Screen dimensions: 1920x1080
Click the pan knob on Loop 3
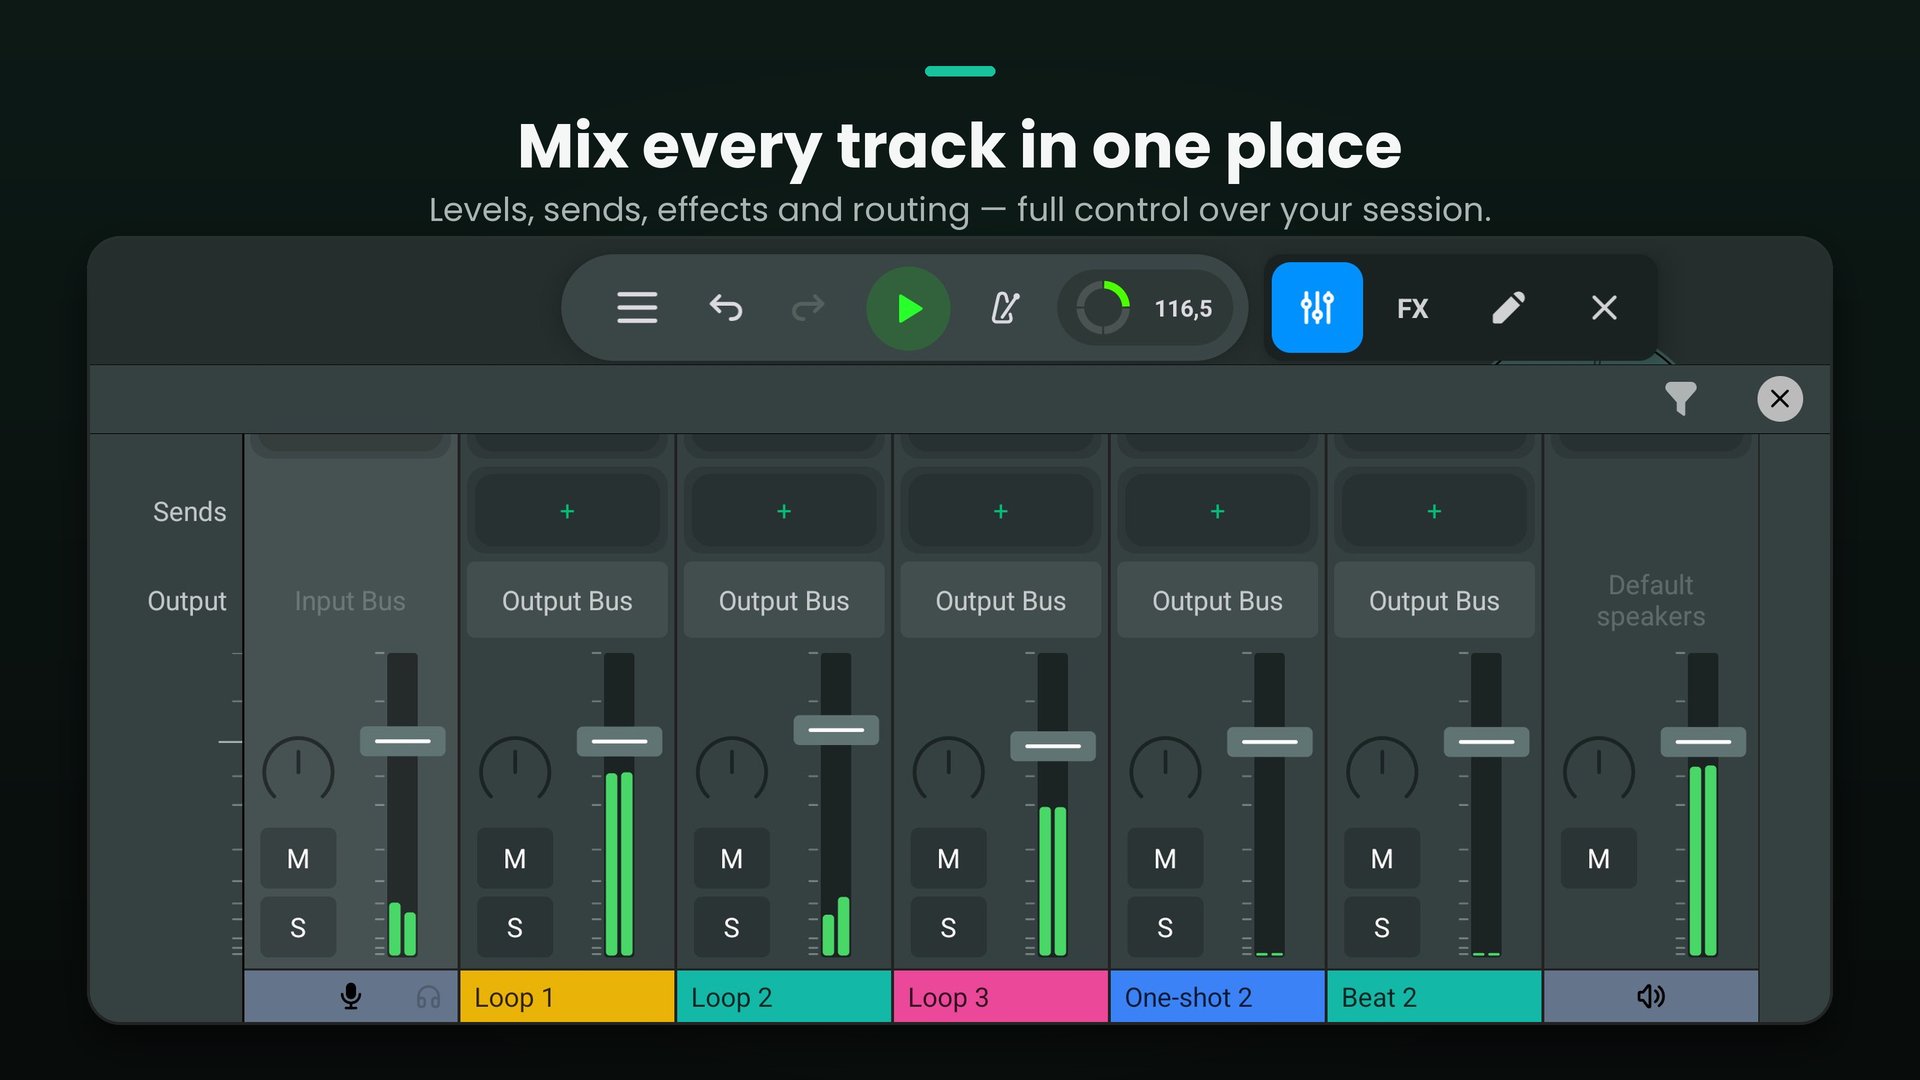[x=948, y=770]
